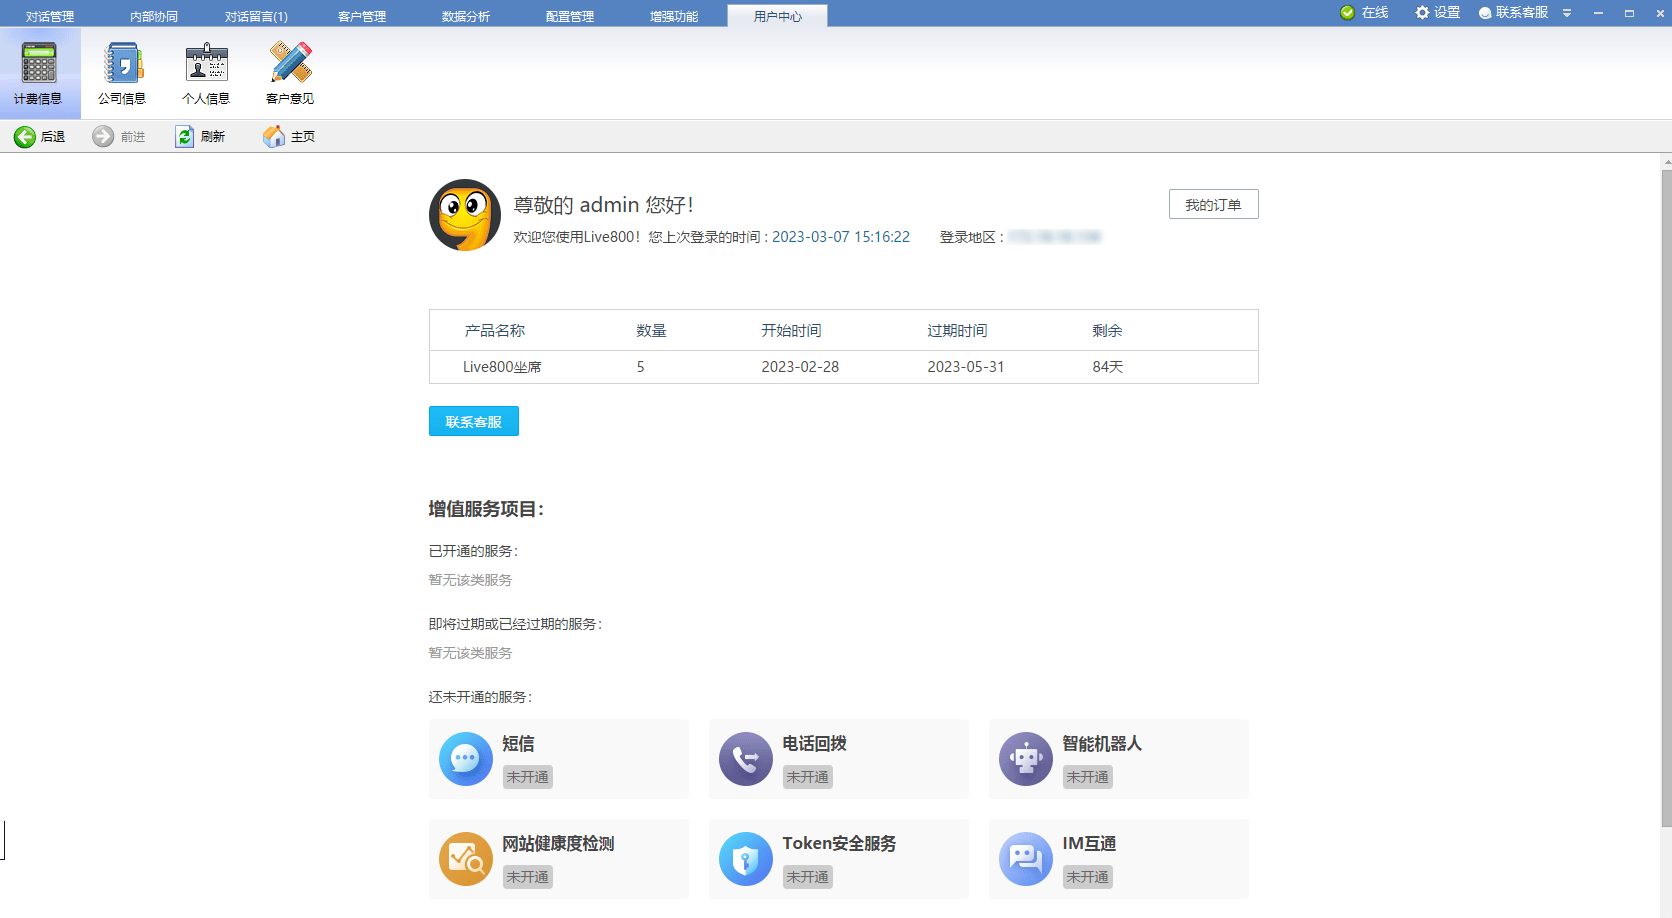Image resolution: width=1672 pixels, height=918 pixels.
Task: Open 个人信息 personal information
Action: click(205, 72)
